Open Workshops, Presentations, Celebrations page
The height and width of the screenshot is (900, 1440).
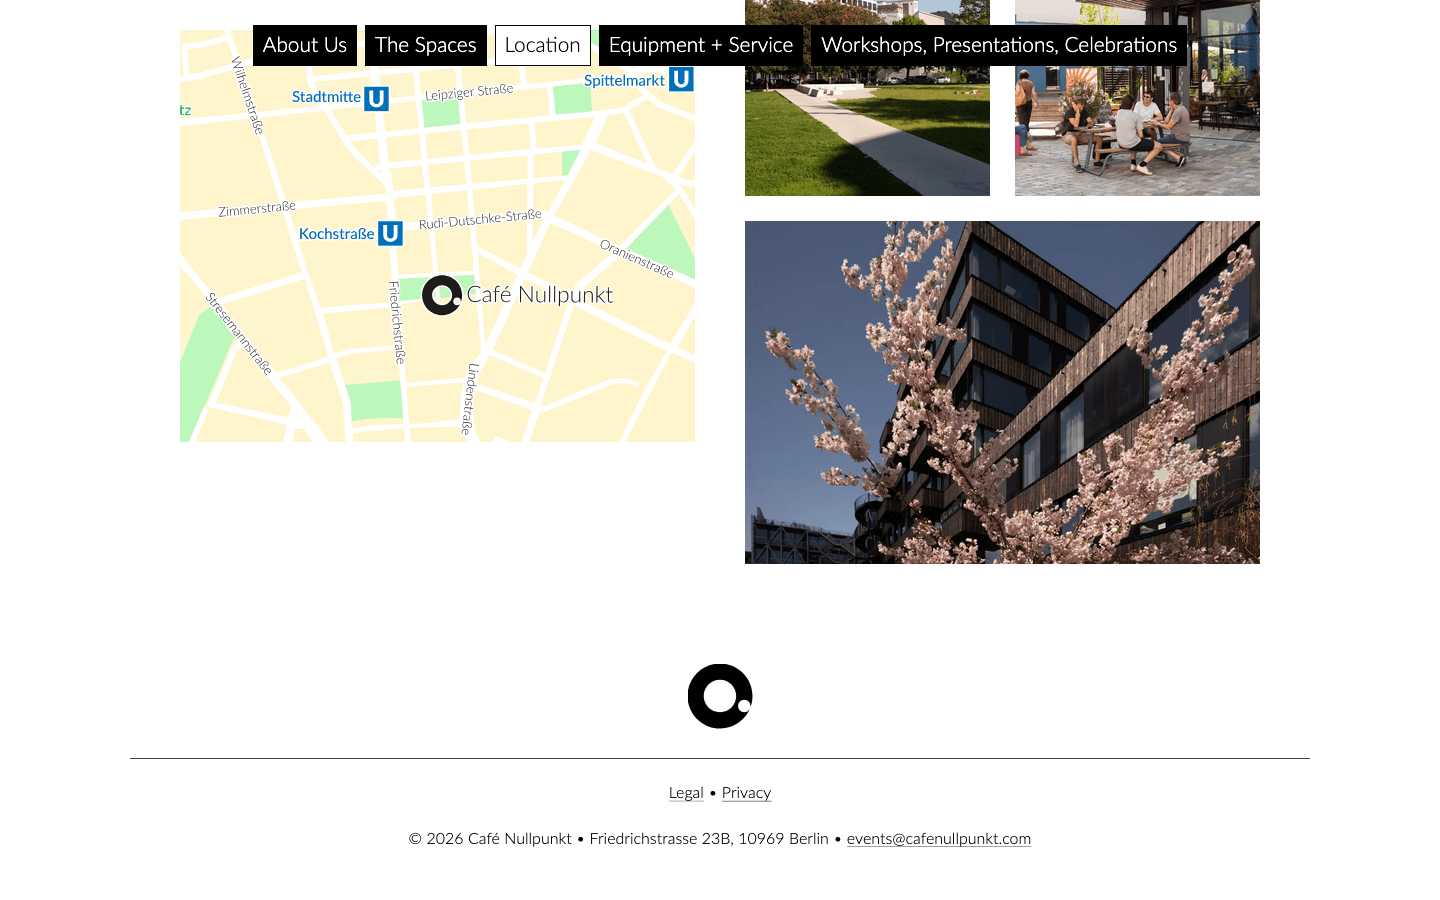(x=997, y=45)
